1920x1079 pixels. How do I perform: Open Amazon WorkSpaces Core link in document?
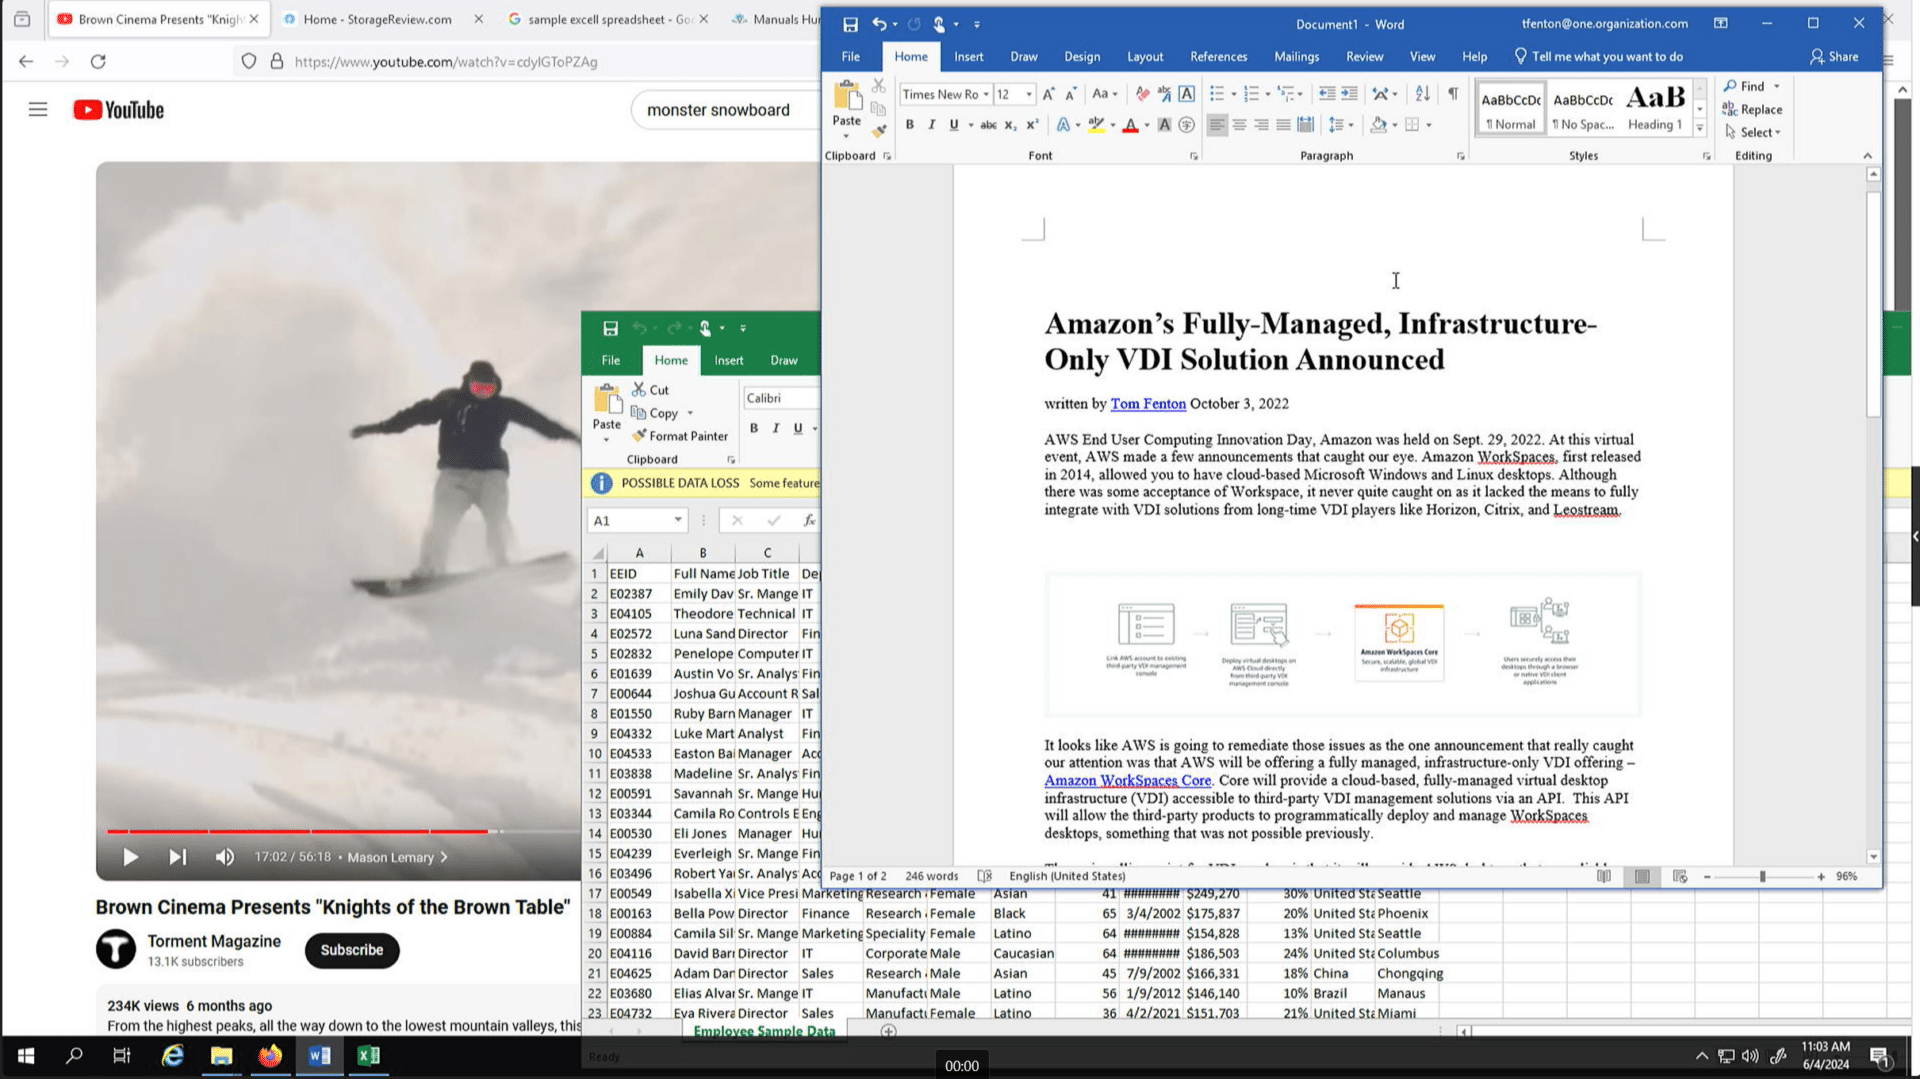[x=1127, y=781]
